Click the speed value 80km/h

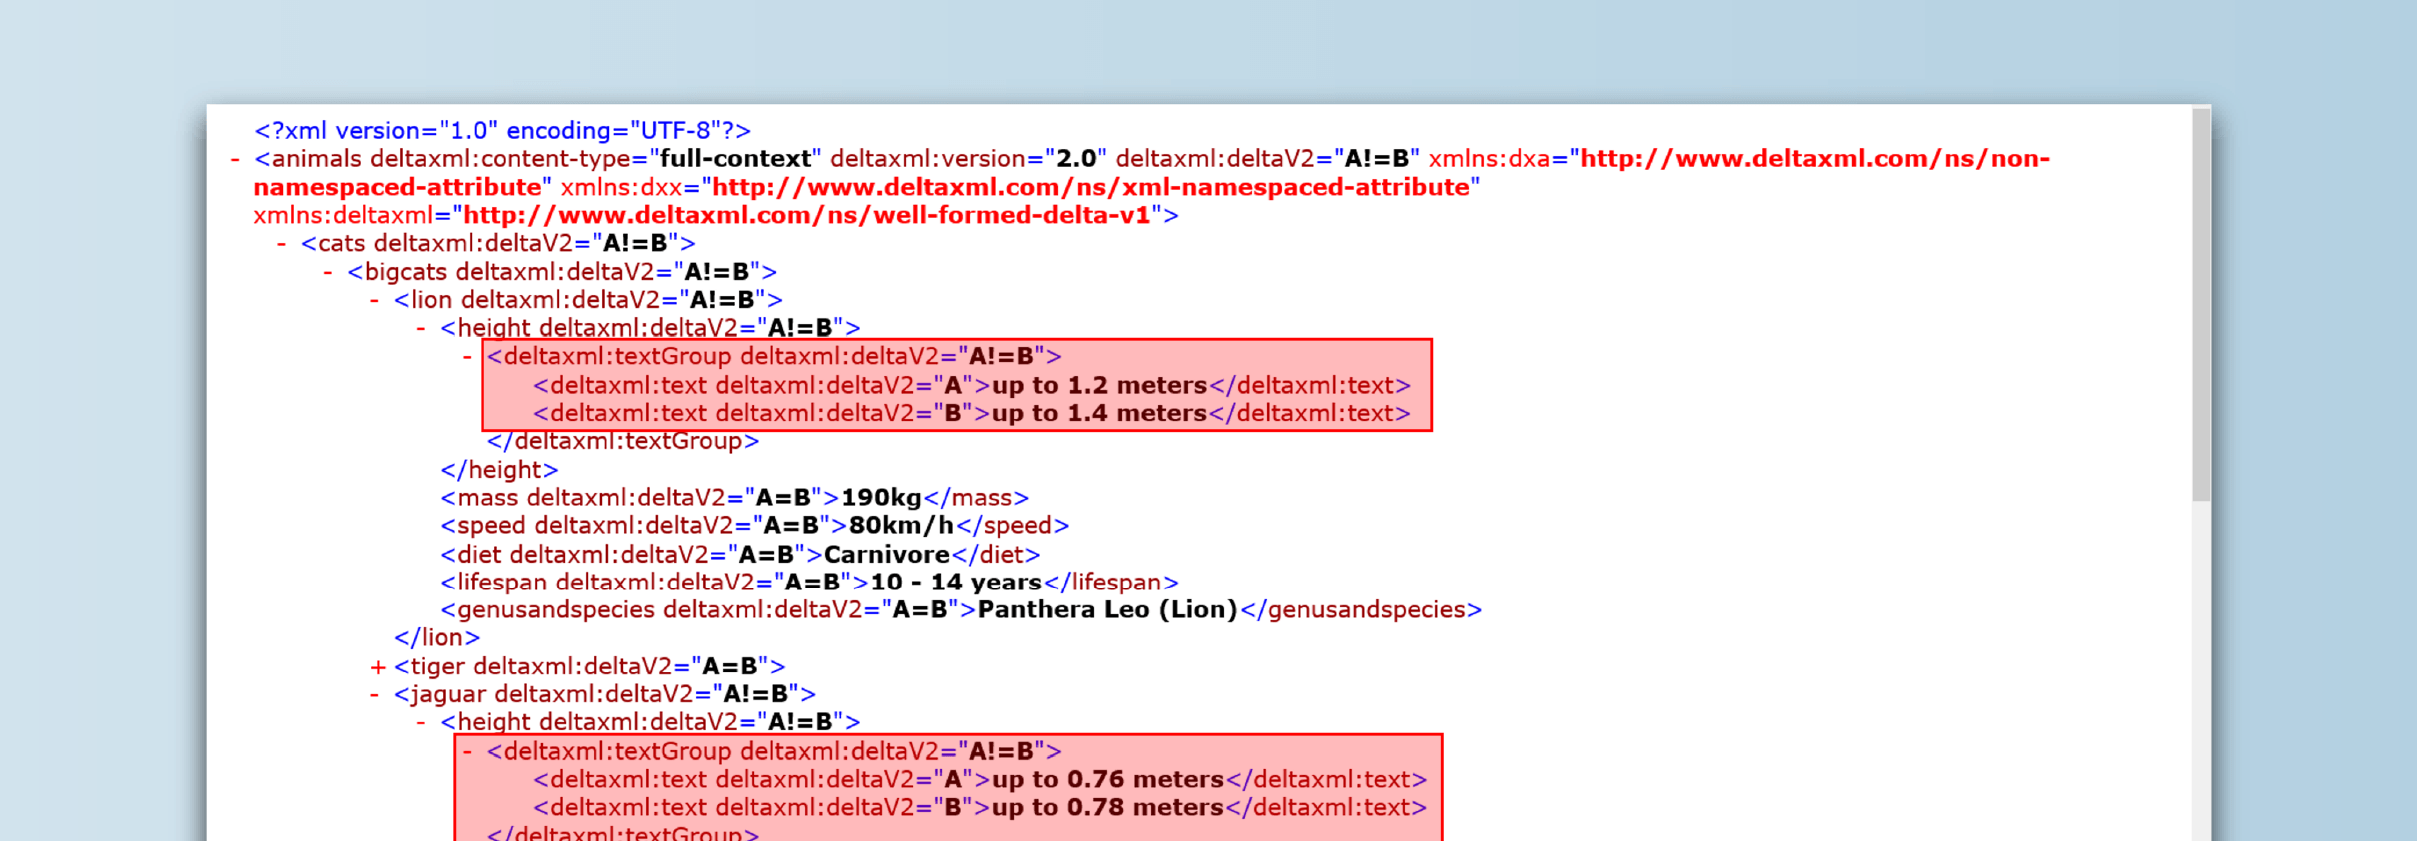point(901,526)
